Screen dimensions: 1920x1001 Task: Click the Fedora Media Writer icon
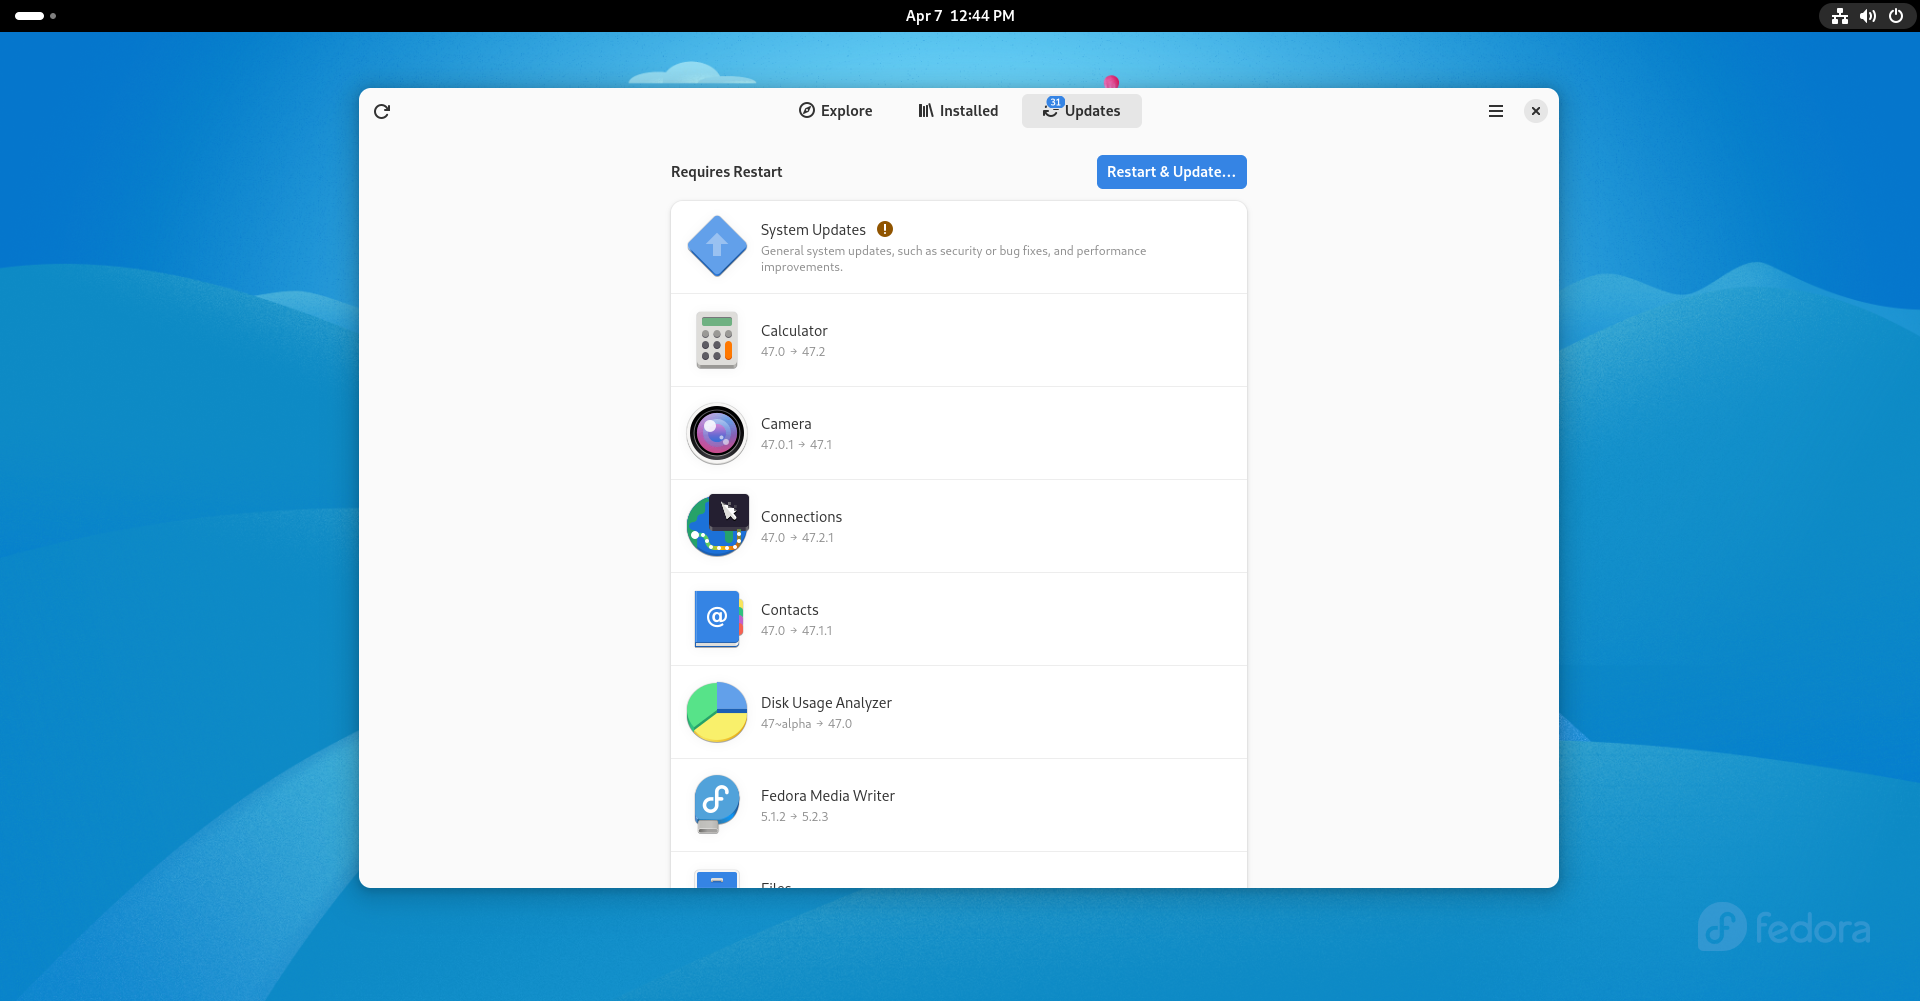(x=717, y=804)
